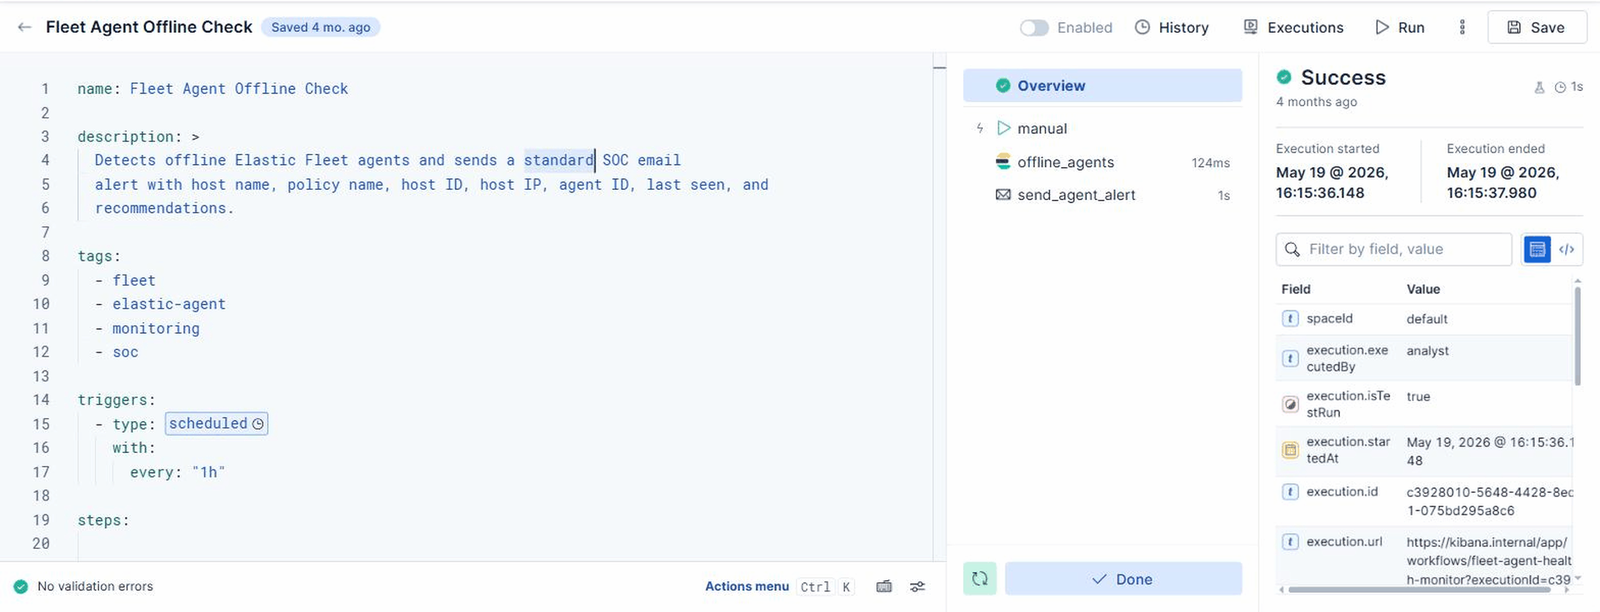Click the 'analyst' value cell
Viewport: 1600px width, 612px height.
click(1427, 351)
